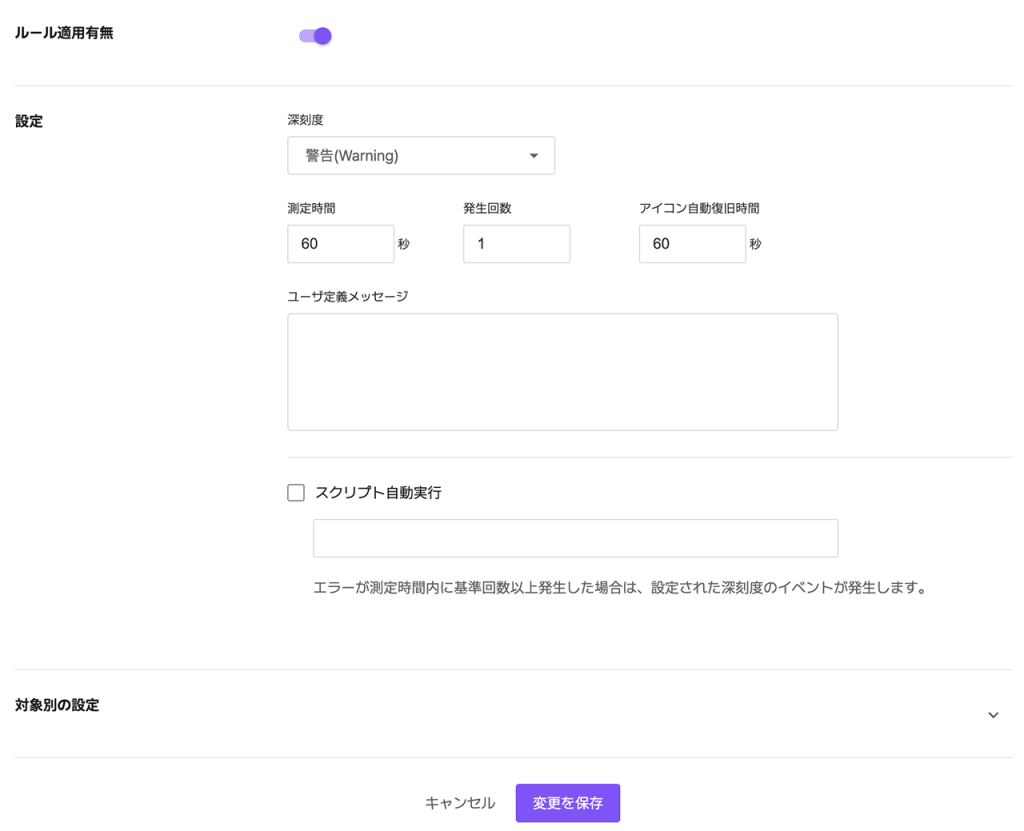Click the error description text about 測定時間内
The width and height of the screenshot is (1024, 831).
[x=620, y=588]
